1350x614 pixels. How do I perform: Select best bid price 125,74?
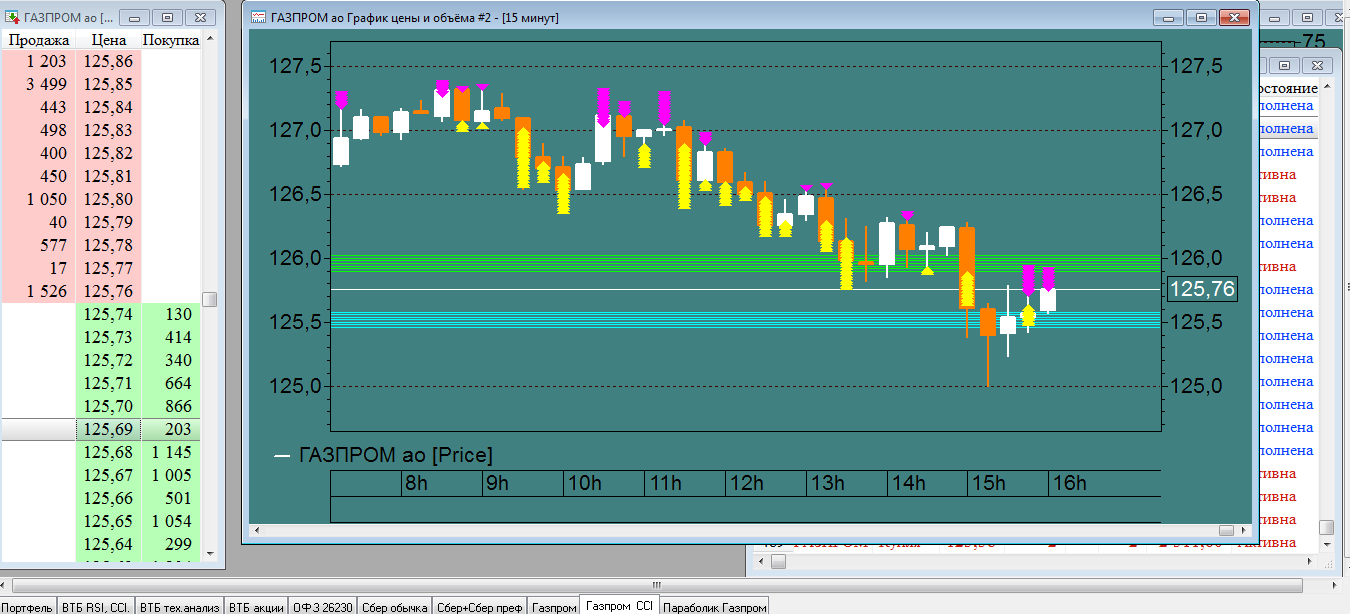[108, 314]
